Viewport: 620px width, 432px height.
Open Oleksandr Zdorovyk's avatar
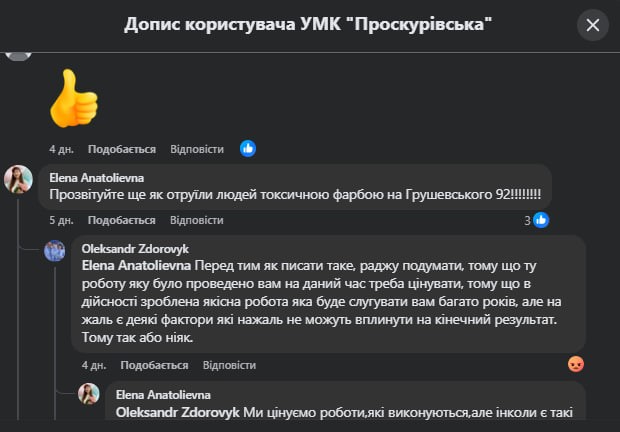[54, 250]
